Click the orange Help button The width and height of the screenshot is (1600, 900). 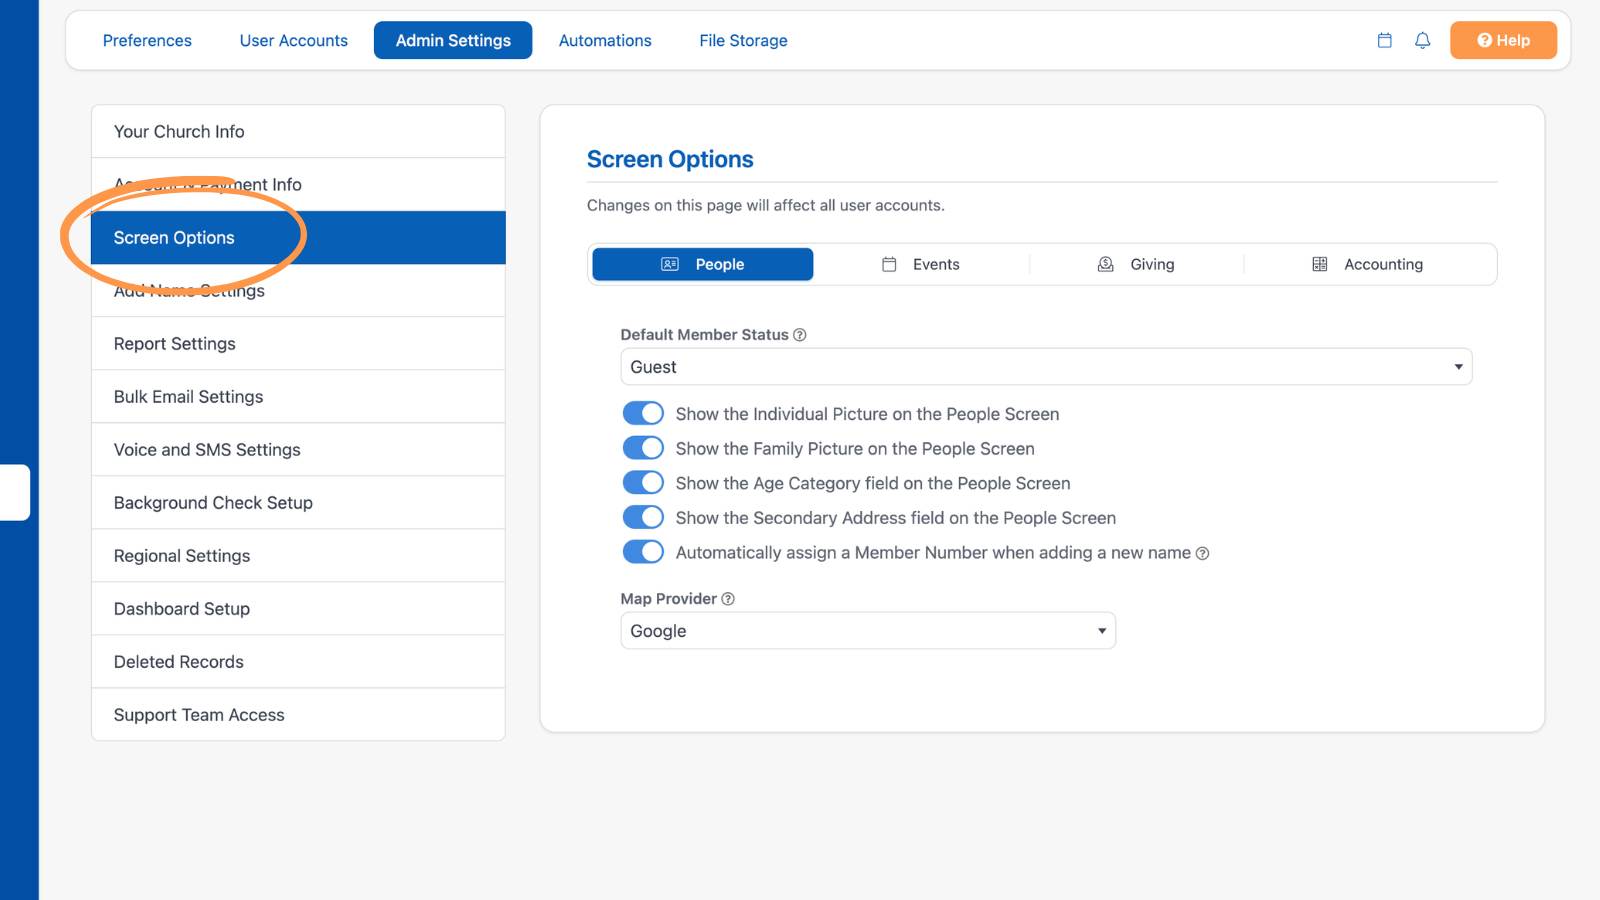pyautogui.click(x=1503, y=40)
